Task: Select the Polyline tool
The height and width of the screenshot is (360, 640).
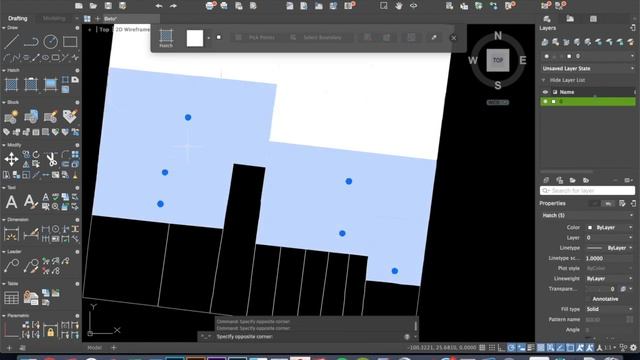Action: coord(31,42)
